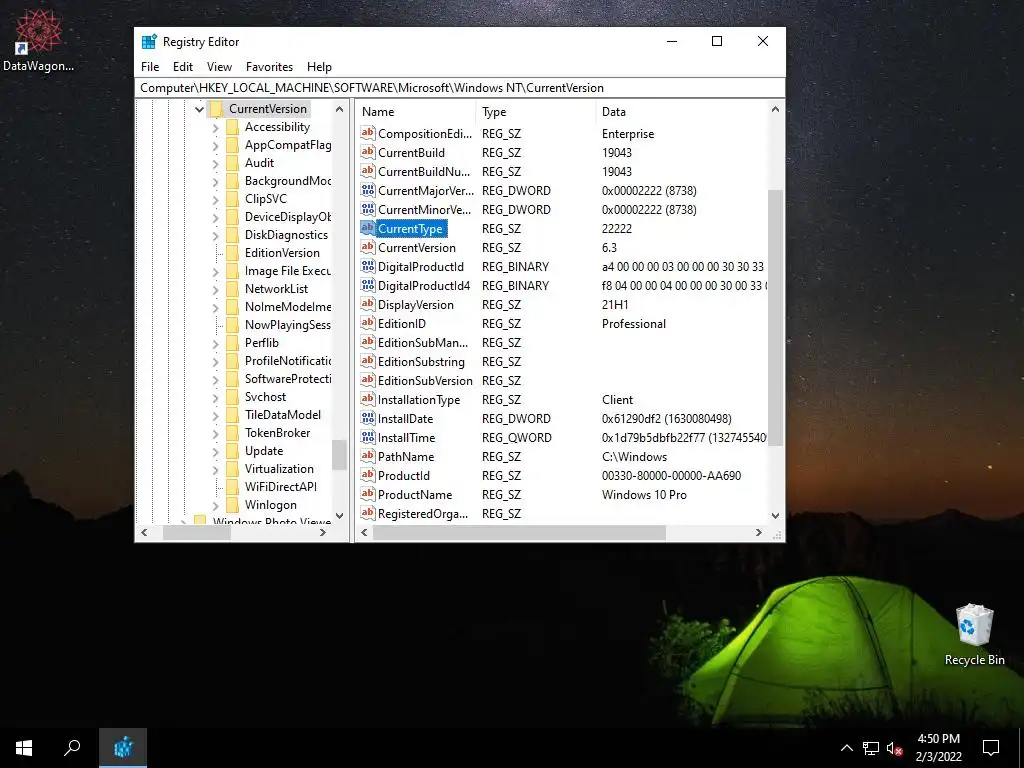Click the tree pane scroll down arrow
This screenshot has width=1024, height=768.
click(339, 515)
